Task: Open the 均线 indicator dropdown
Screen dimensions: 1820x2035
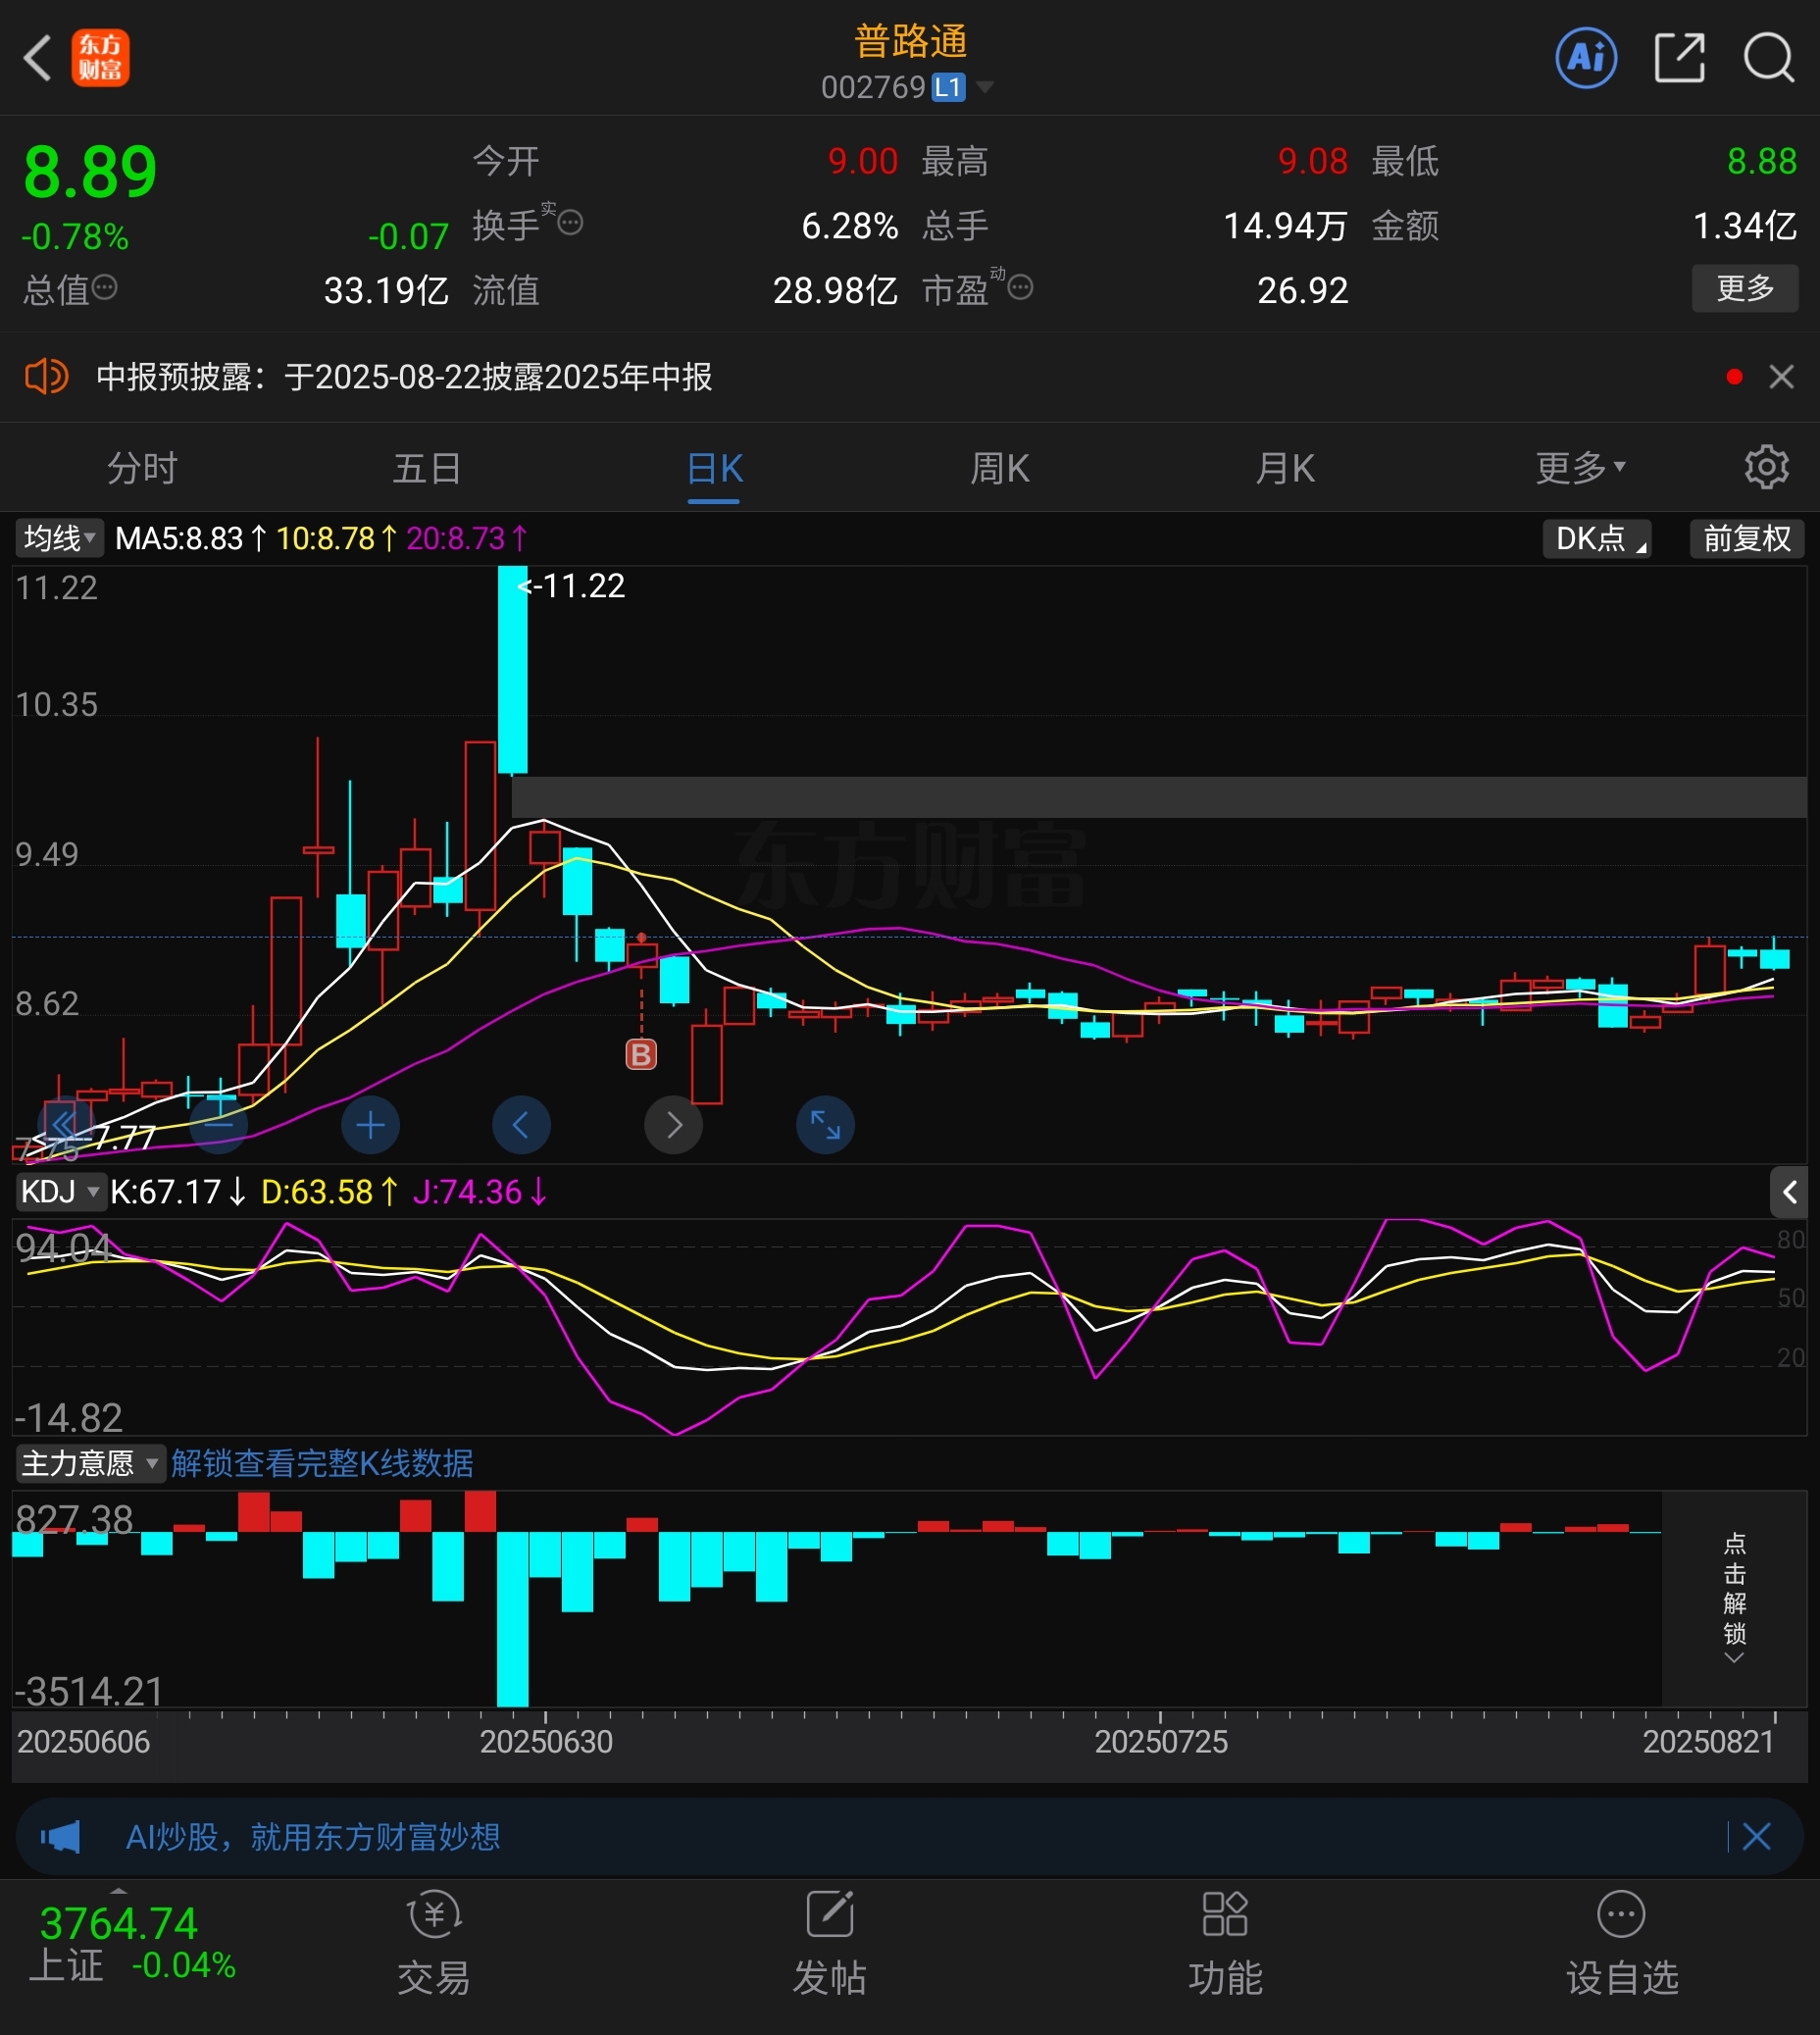Action: pyautogui.click(x=59, y=538)
